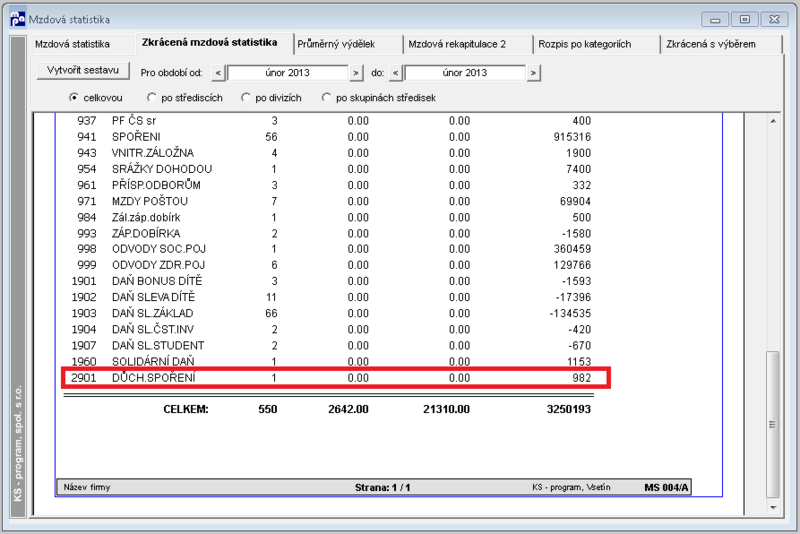This screenshot has width=800, height=534.
Task: Click row 943 VNITR.ZÁLOŽNA
Action: click(x=334, y=153)
